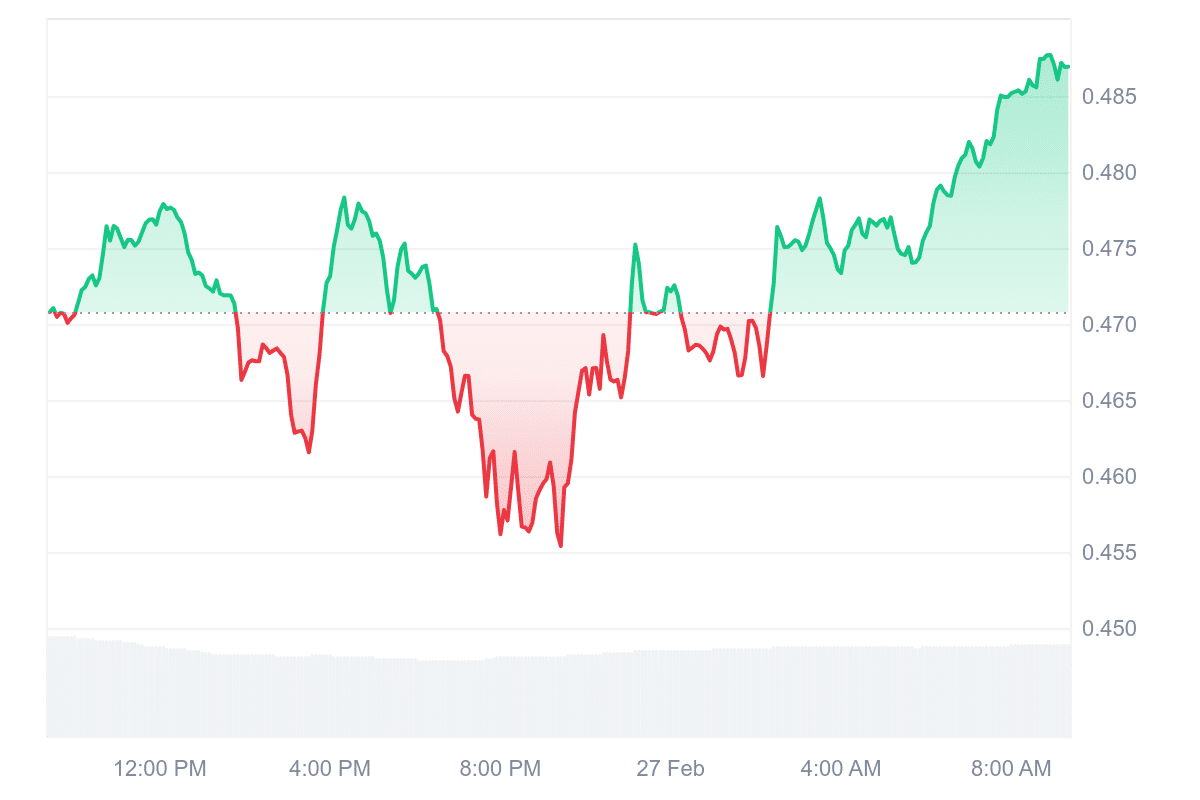This screenshot has height=800, width=1200.
Task: Click the 0.455 price axis label
Action: point(1109,553)
